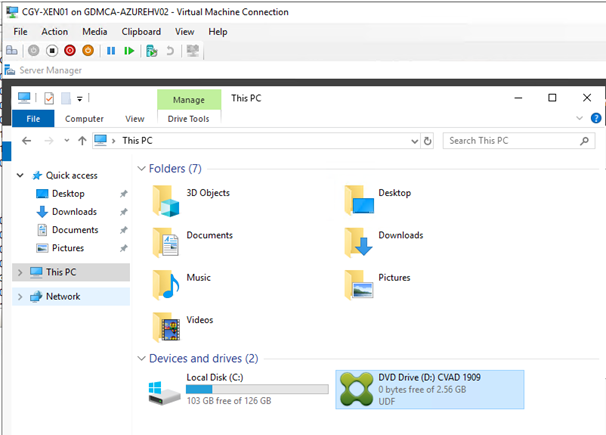
Task: Click Ctrl+Alt+Delete icon in VM toolbar
Action: 12,51
